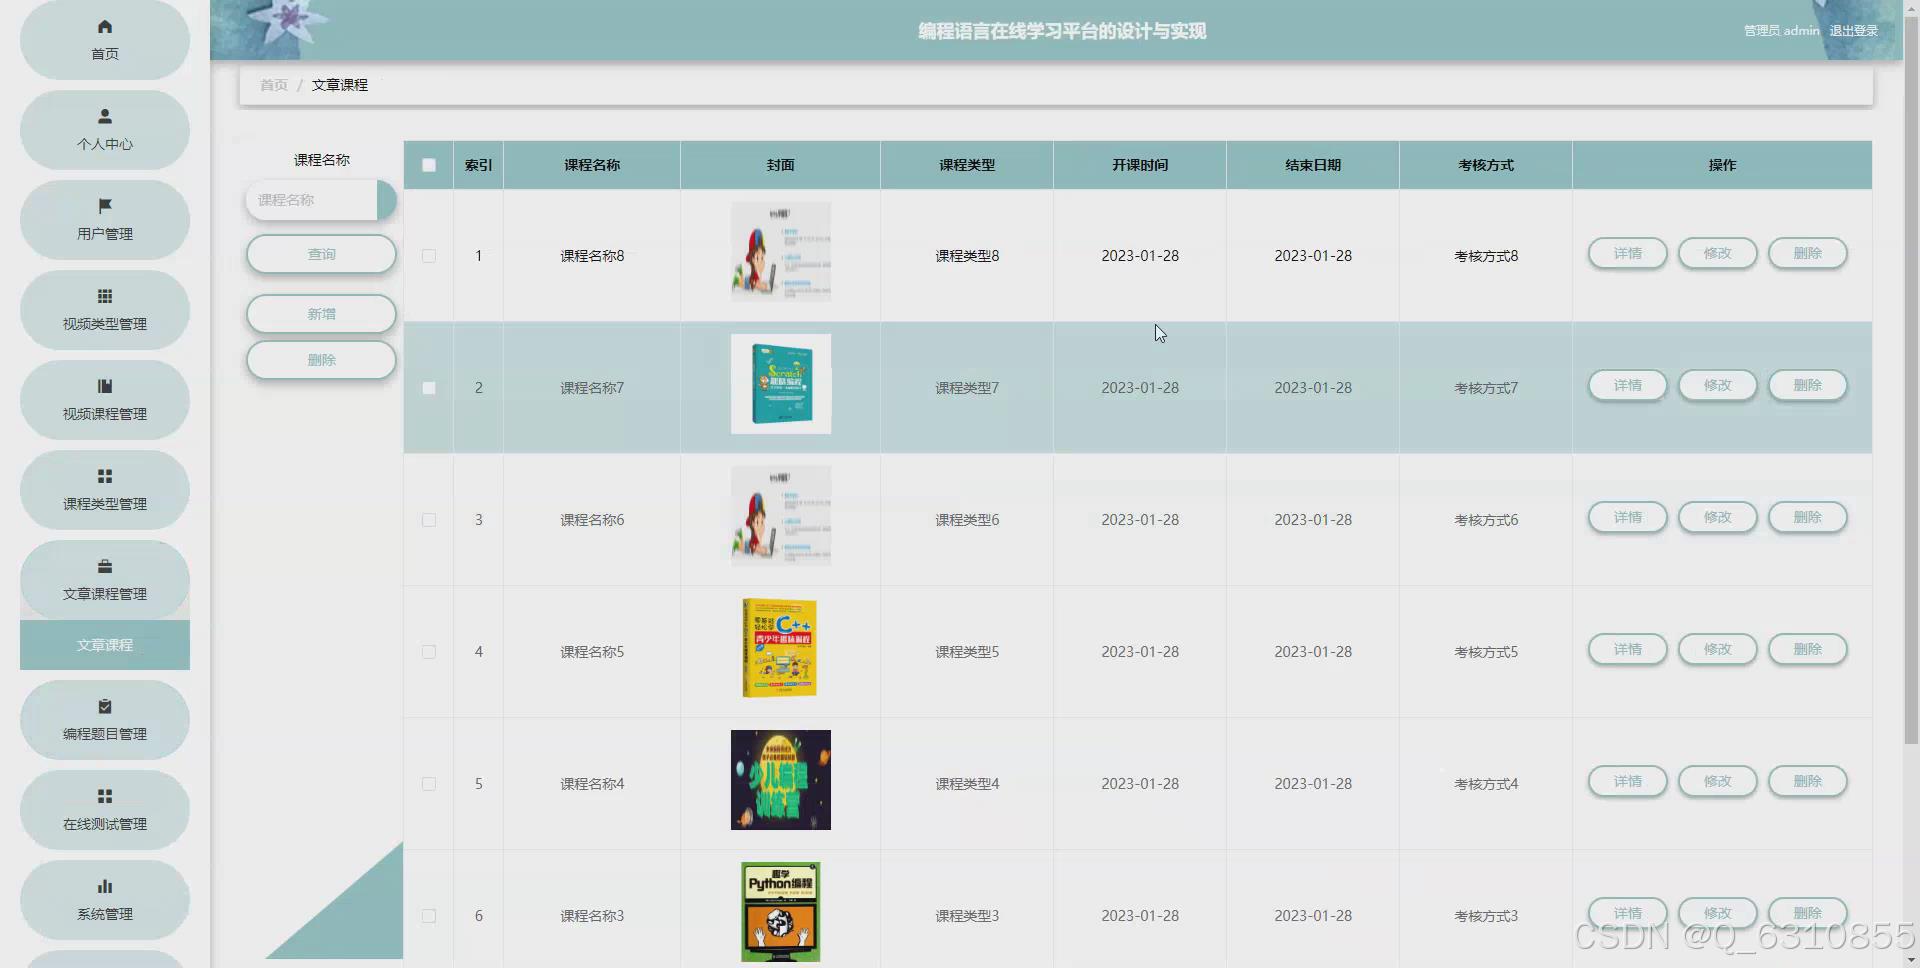Click 退出登录 to log out

[x=1853, y=31]
